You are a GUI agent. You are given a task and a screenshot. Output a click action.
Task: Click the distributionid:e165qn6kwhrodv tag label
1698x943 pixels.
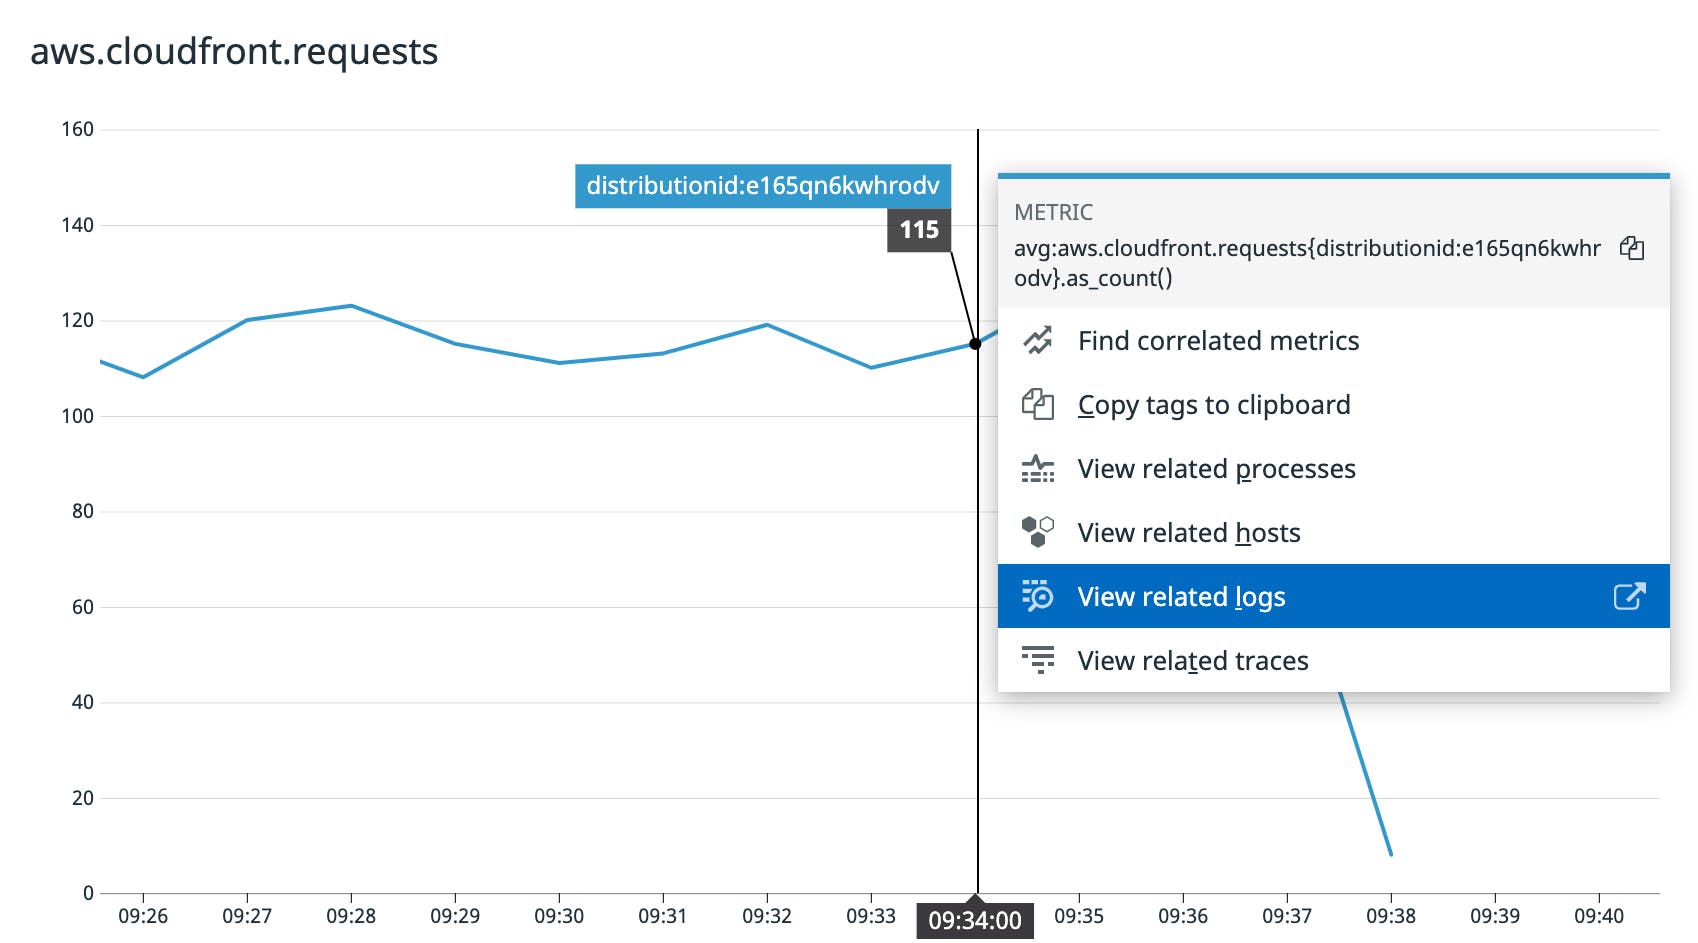(x=763, y=185)
